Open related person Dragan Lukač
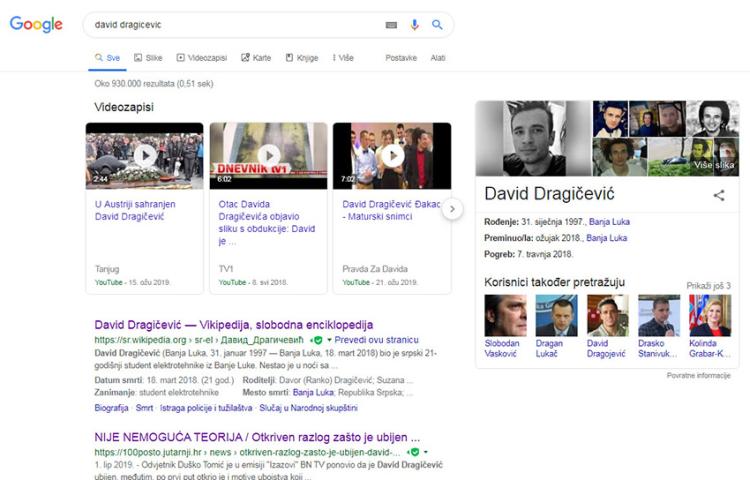Viewport: 750px width, 480px height. click(x=556, y=327)
